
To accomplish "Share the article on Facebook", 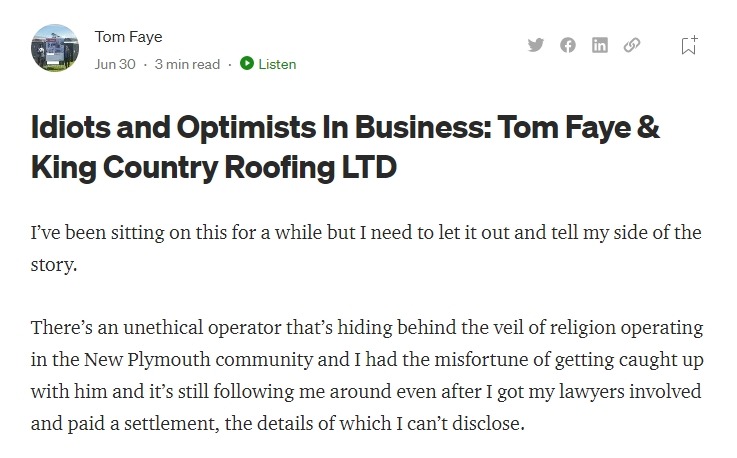I will click(x=568, y=45).
